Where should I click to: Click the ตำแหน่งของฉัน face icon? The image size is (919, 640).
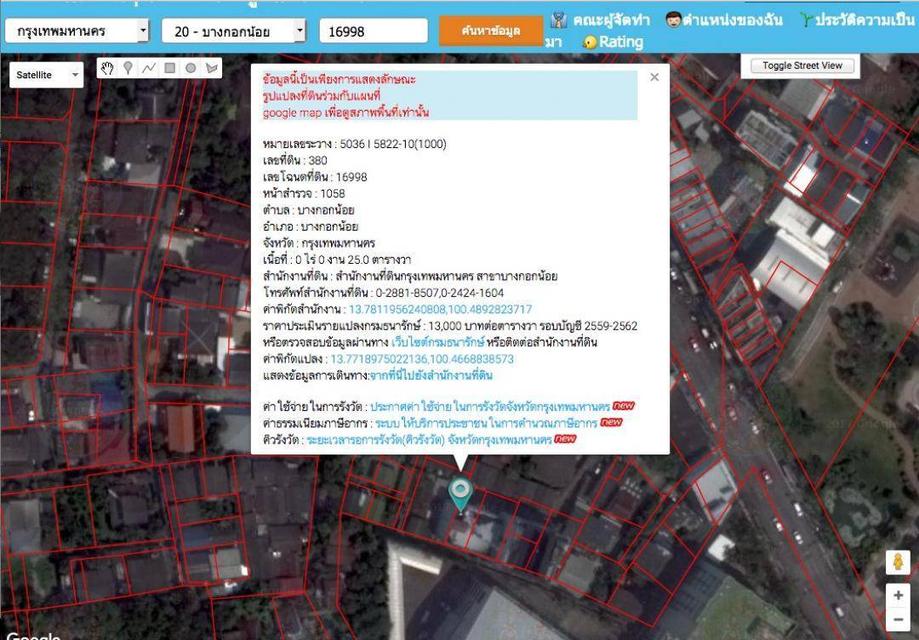[x=673, y=19]
